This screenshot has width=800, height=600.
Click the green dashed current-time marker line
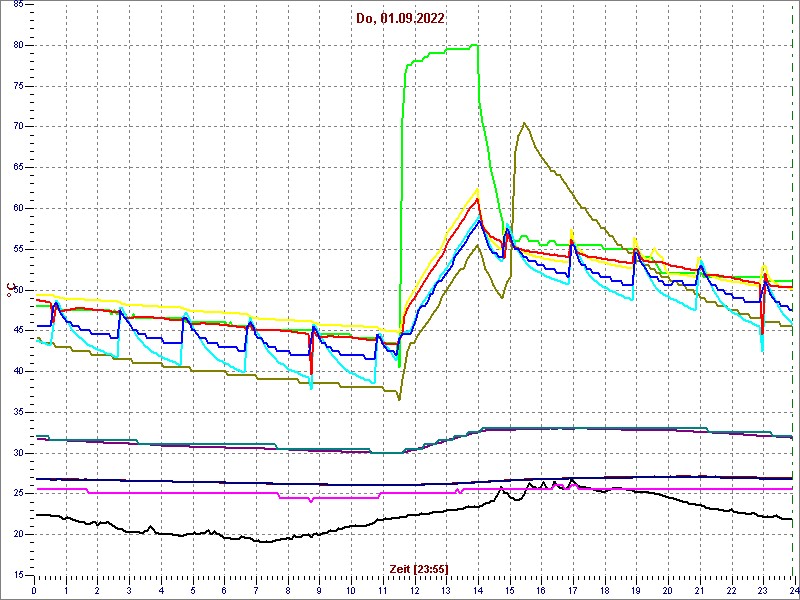tap(792, 291)
